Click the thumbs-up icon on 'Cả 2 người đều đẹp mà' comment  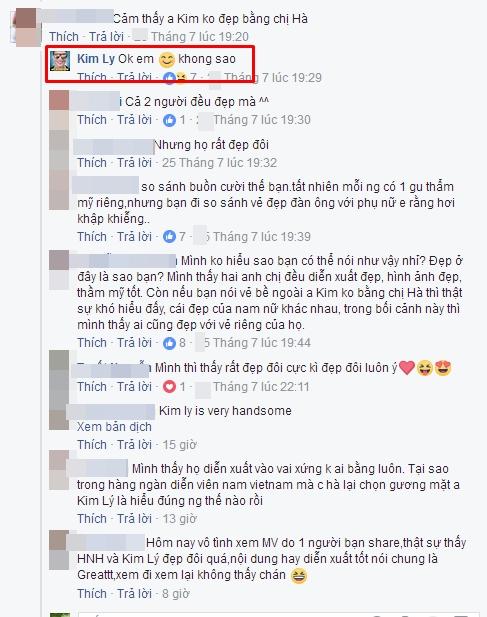coord(170,120)
